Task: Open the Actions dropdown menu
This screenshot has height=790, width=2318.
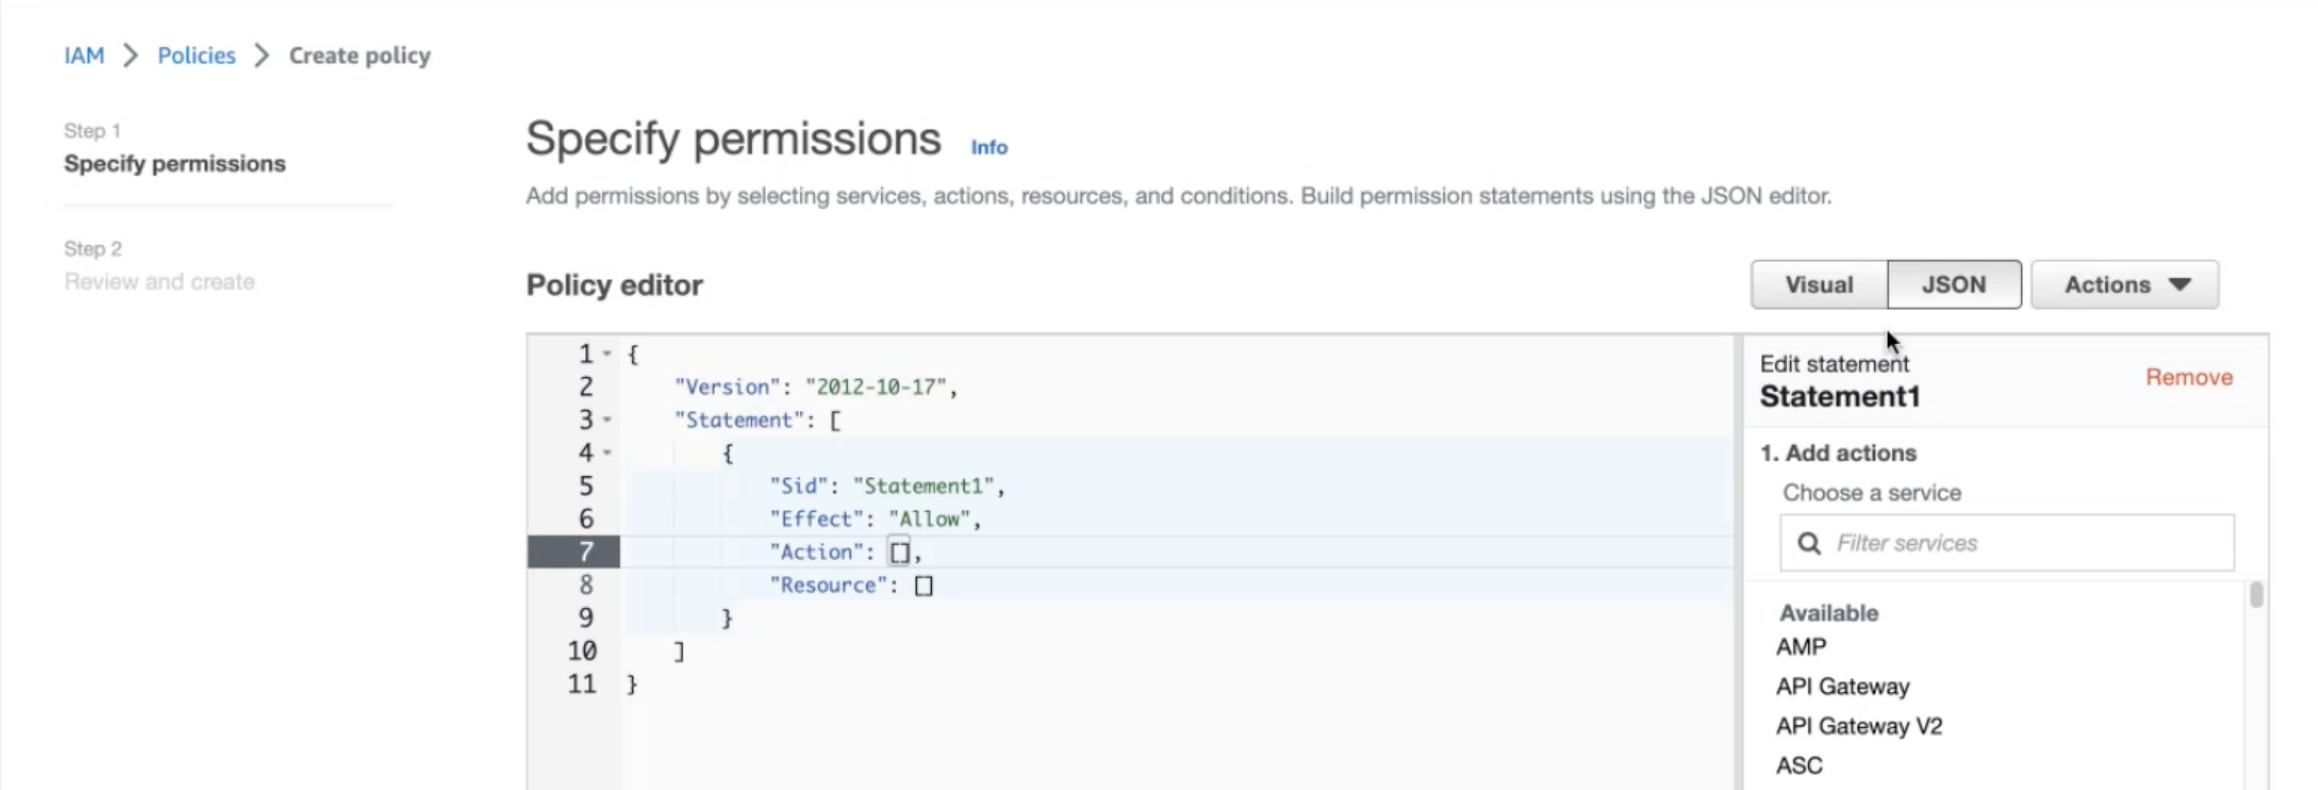Action: pyautogui.click(x=2124, y=285)
